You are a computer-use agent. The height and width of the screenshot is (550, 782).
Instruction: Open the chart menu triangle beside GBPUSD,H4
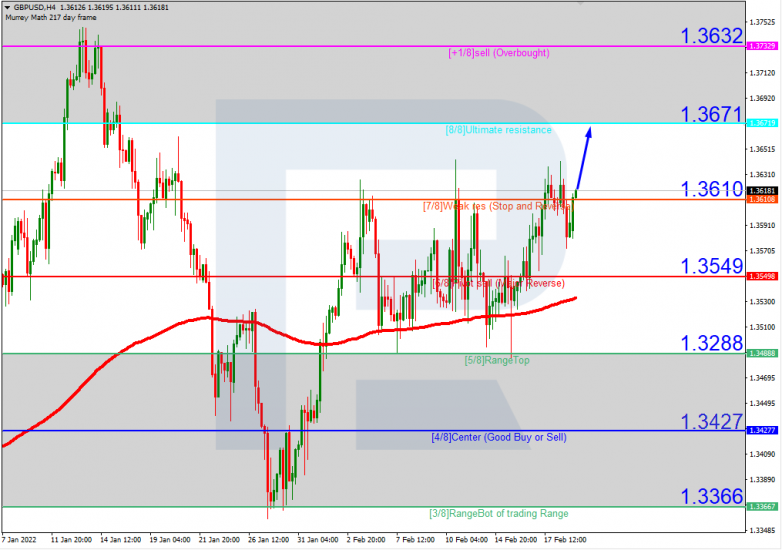(x=7, y=7)
